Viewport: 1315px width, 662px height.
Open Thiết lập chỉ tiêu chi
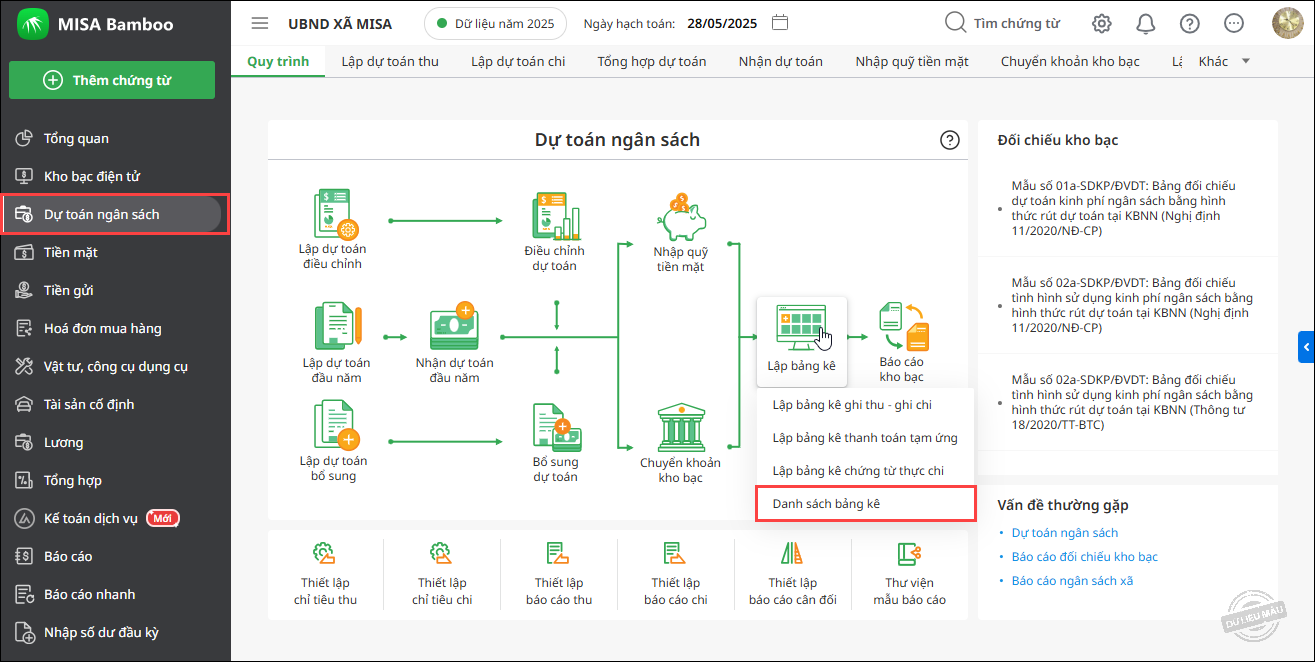point(442,572)
